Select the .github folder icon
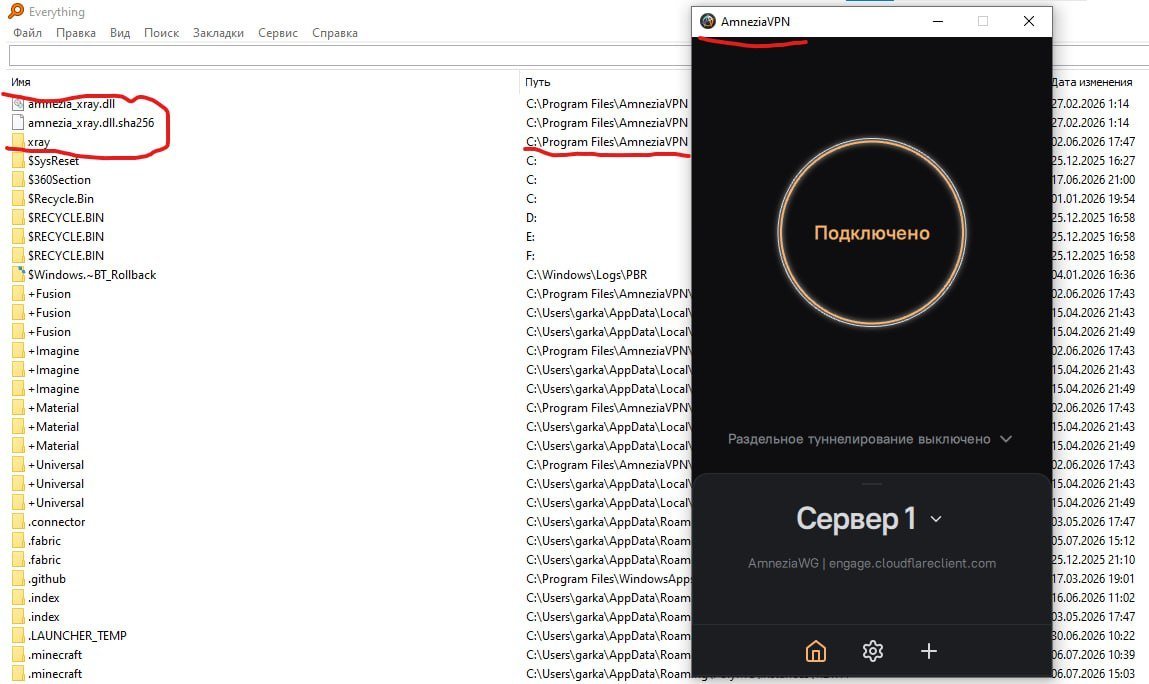1149x684 pixels. (x=18, y=579)
